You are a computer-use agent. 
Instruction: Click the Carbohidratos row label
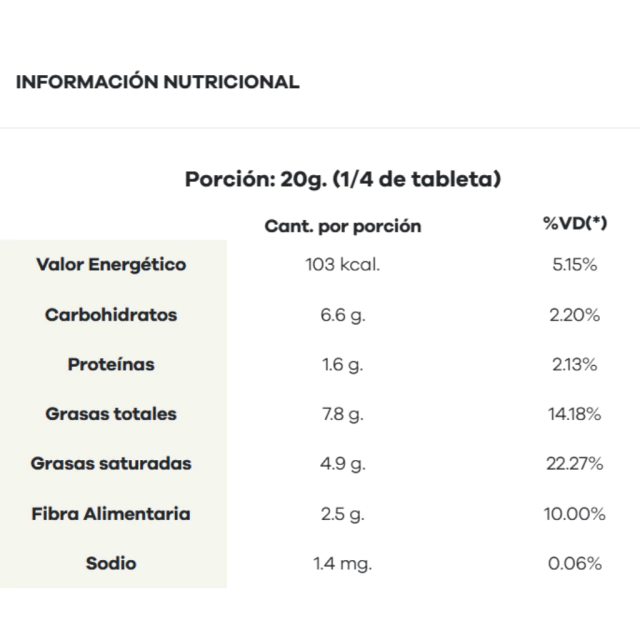click(x=111, y=315)
